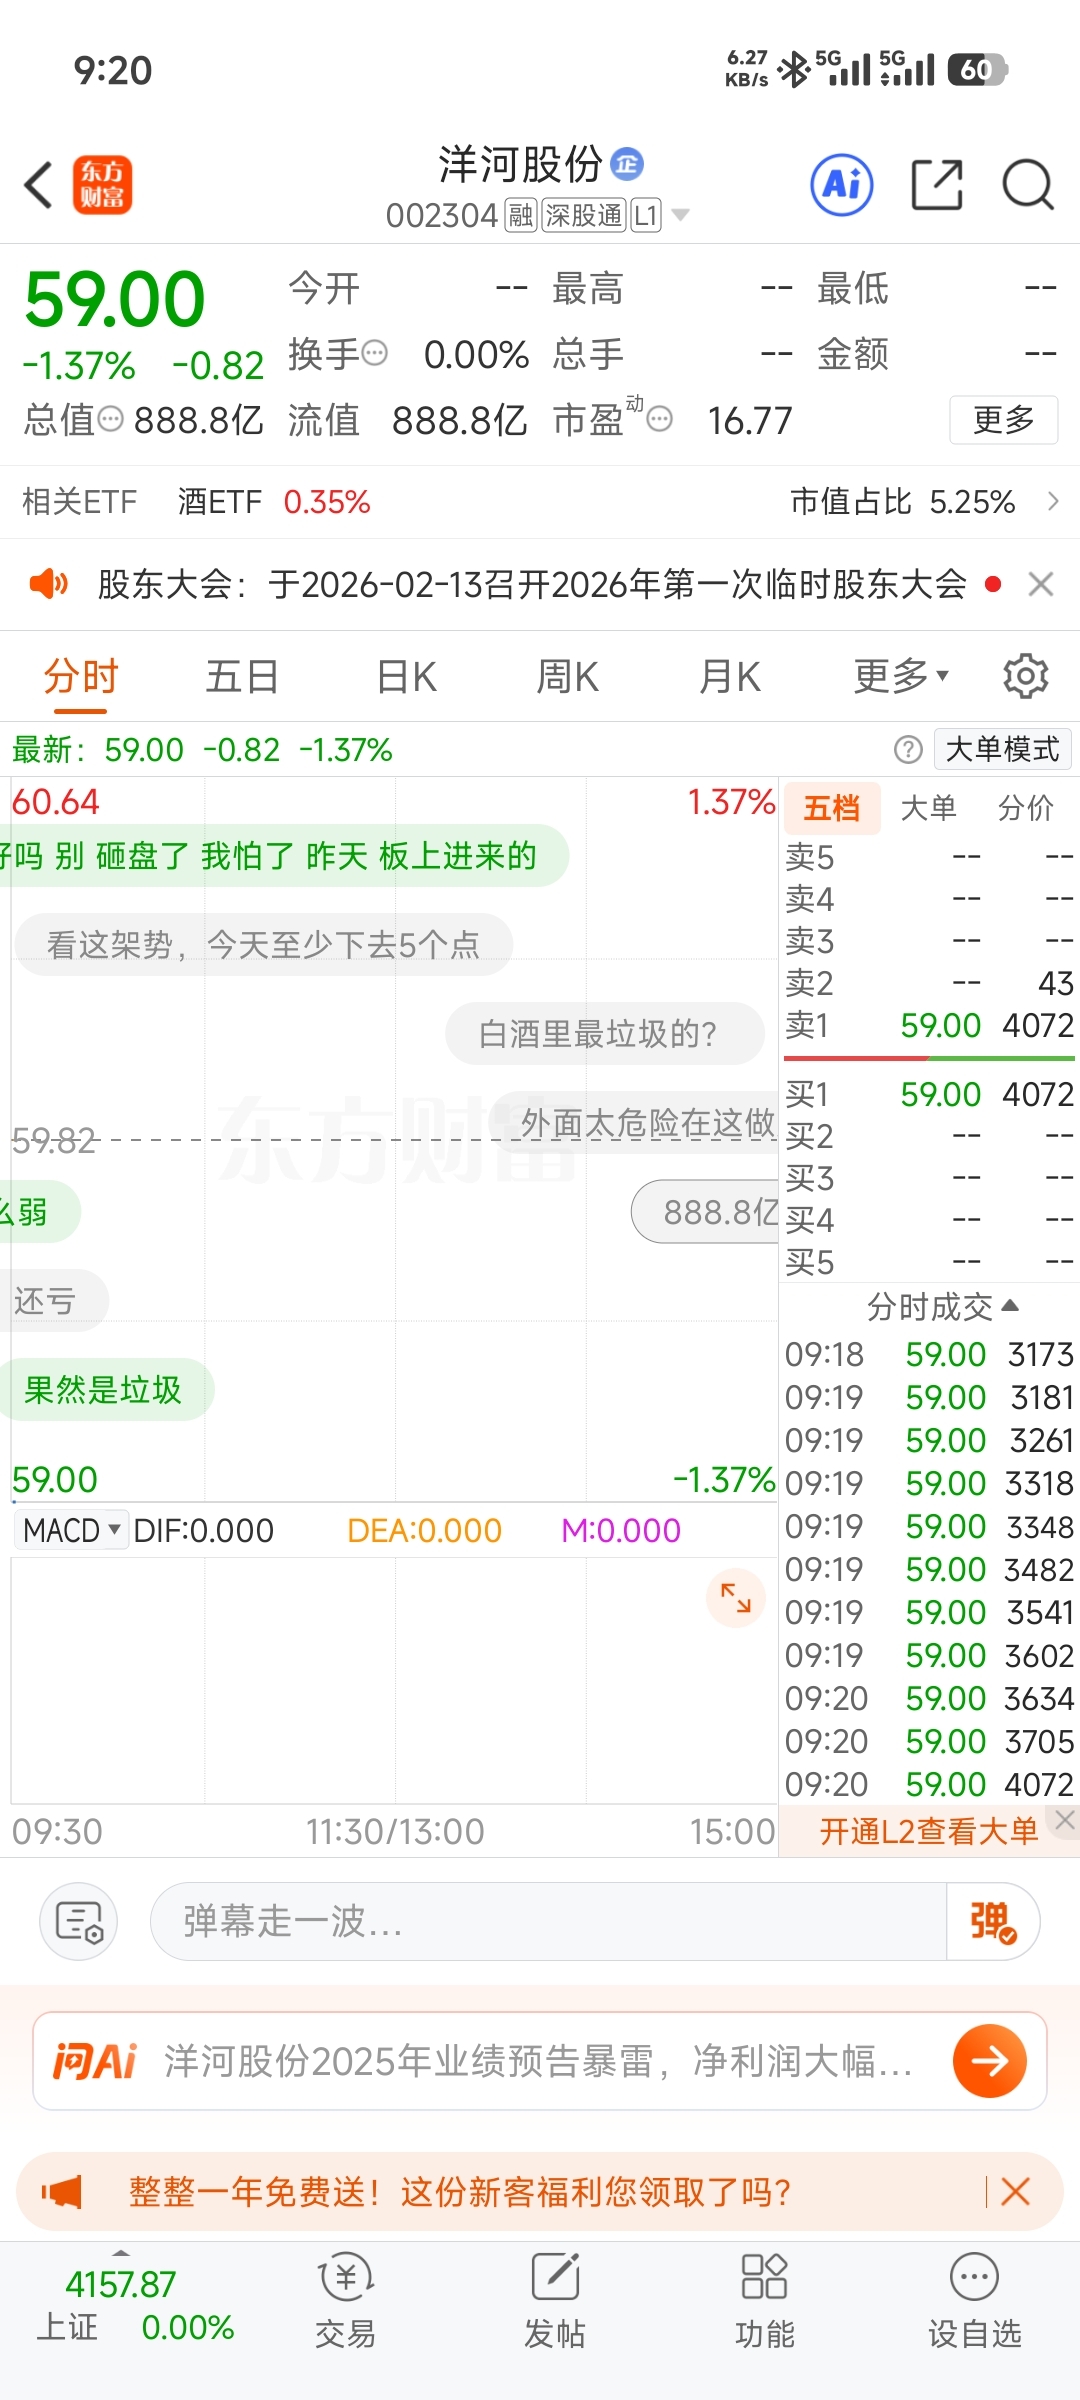The image size is (1080, 2400).
Task: Tap the 上证 4157.87 index ticker
Action: pyautogui.click(x=135, y=2305)
